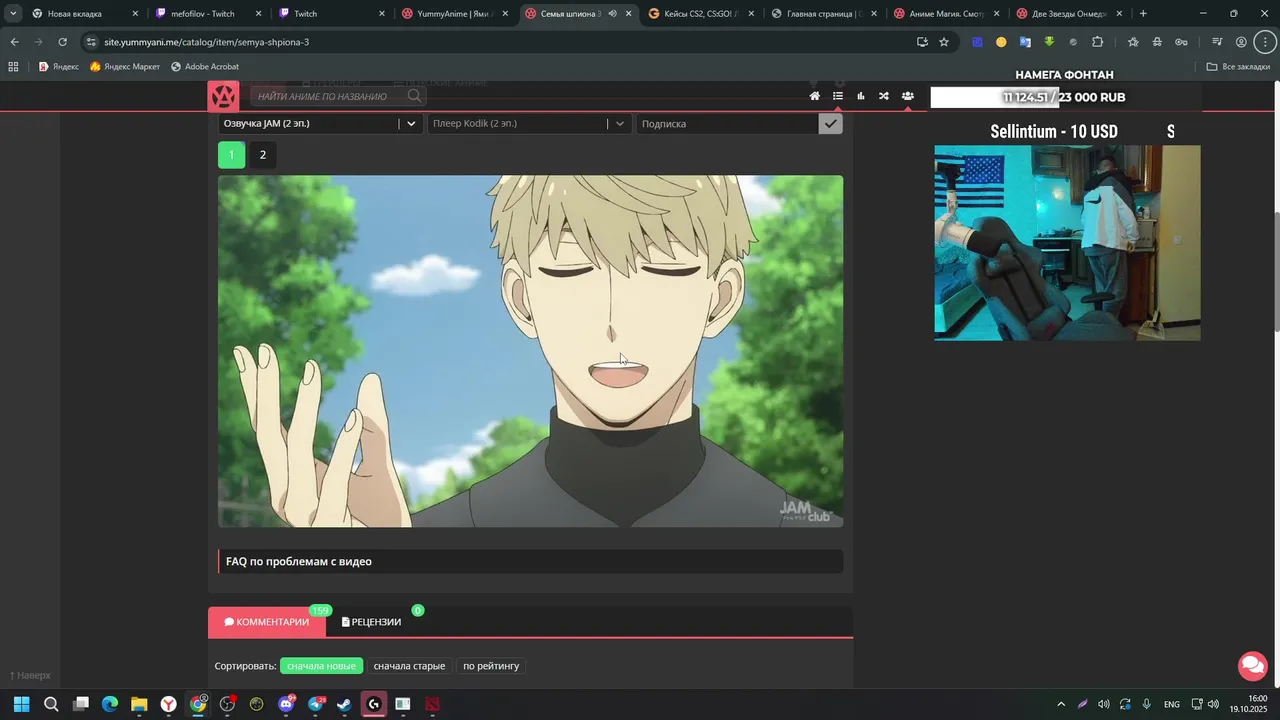Open Steam from the taskbar
The width and height of the screenshot is (1280, 720).
(344, 704)
